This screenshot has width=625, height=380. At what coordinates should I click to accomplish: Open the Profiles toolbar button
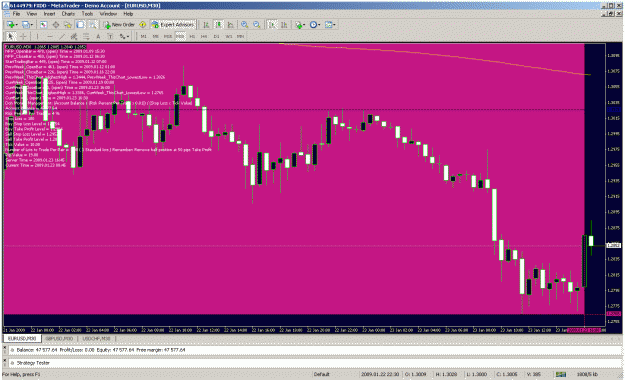pyautogui.click(x=26, y=25)
